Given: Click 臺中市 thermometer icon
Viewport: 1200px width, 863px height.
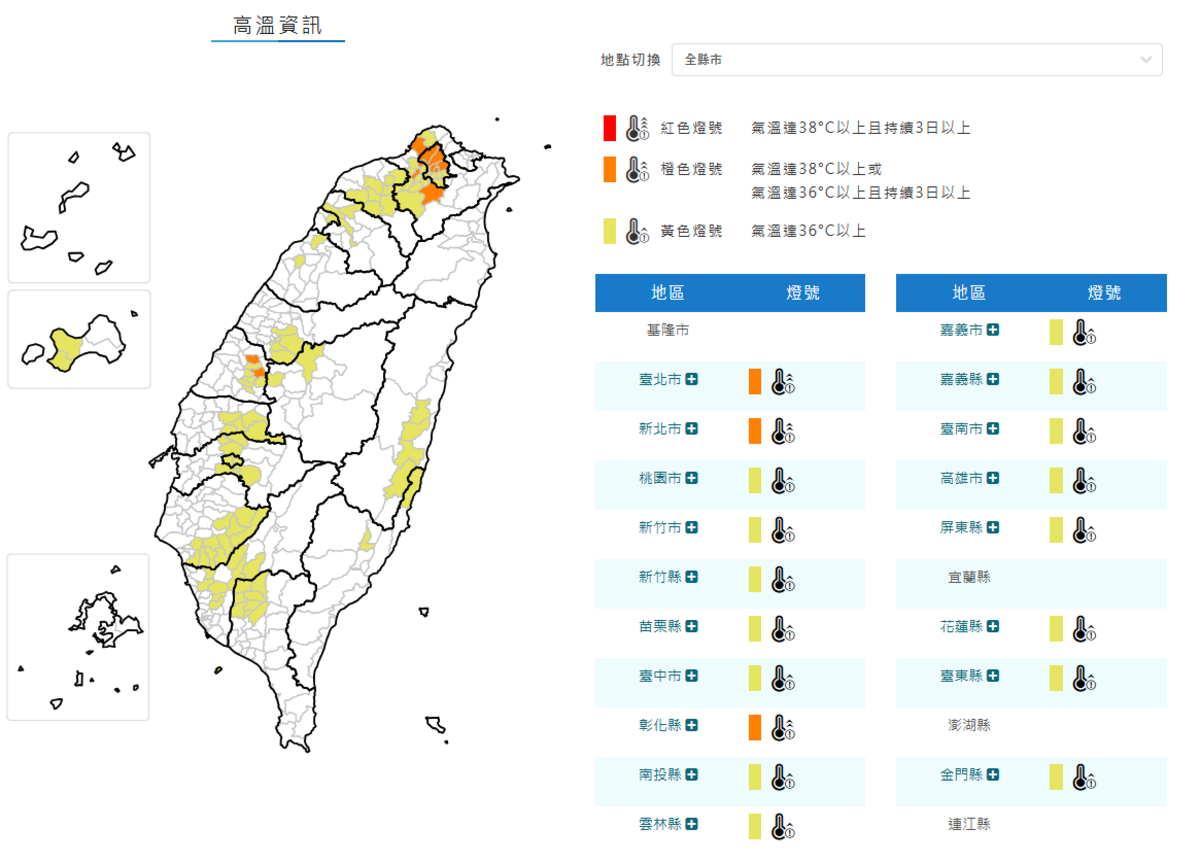Looking at the screenshot, I should (783, 679).
